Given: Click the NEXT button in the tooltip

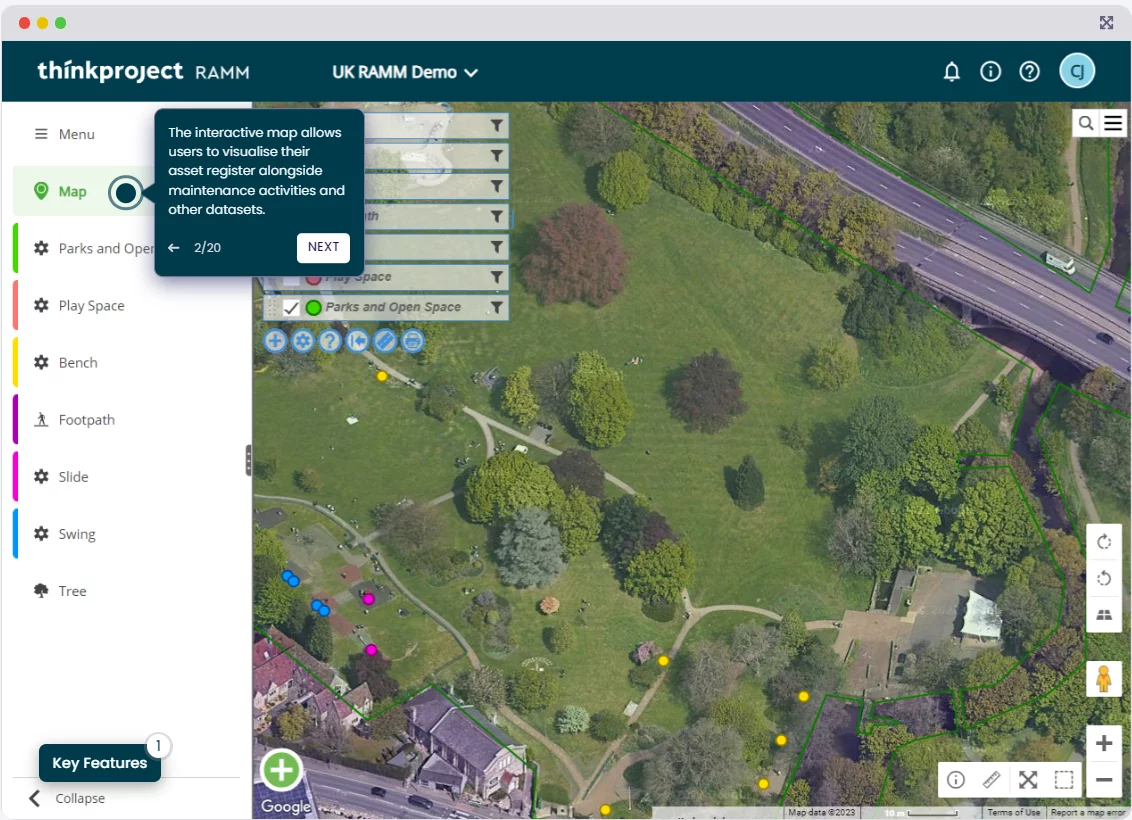Looking at the screenshot, I should tap(323, 247).
